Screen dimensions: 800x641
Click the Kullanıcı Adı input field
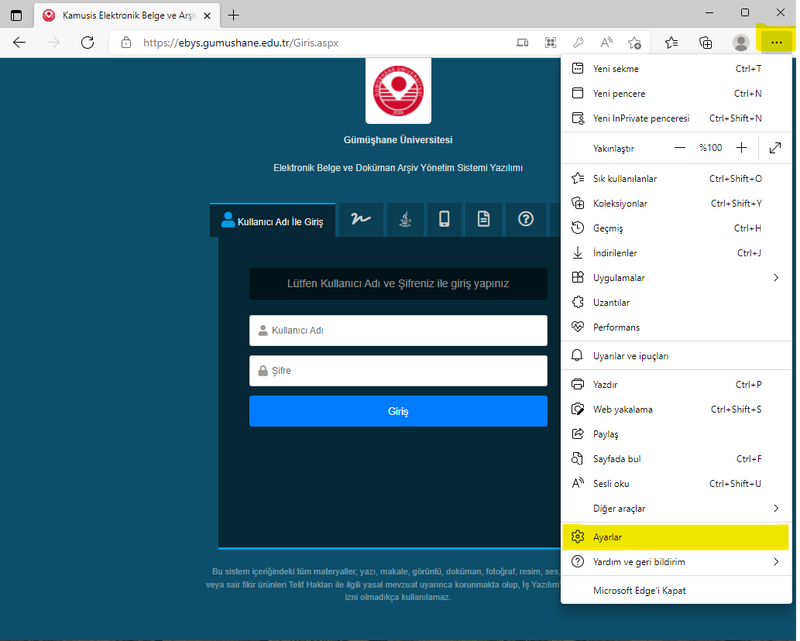point(398,330)
